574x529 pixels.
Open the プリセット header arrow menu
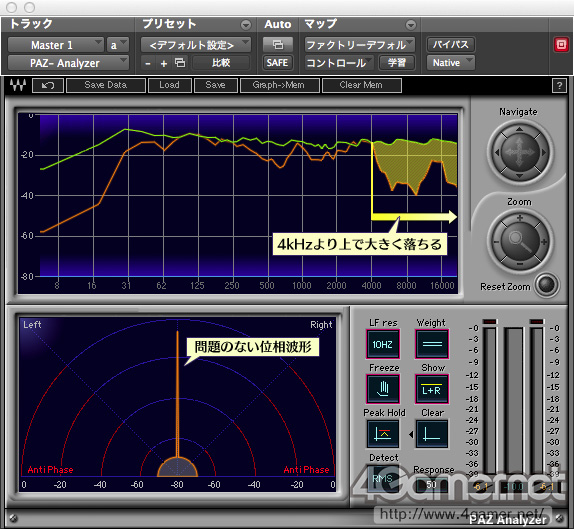pos(246,25)
